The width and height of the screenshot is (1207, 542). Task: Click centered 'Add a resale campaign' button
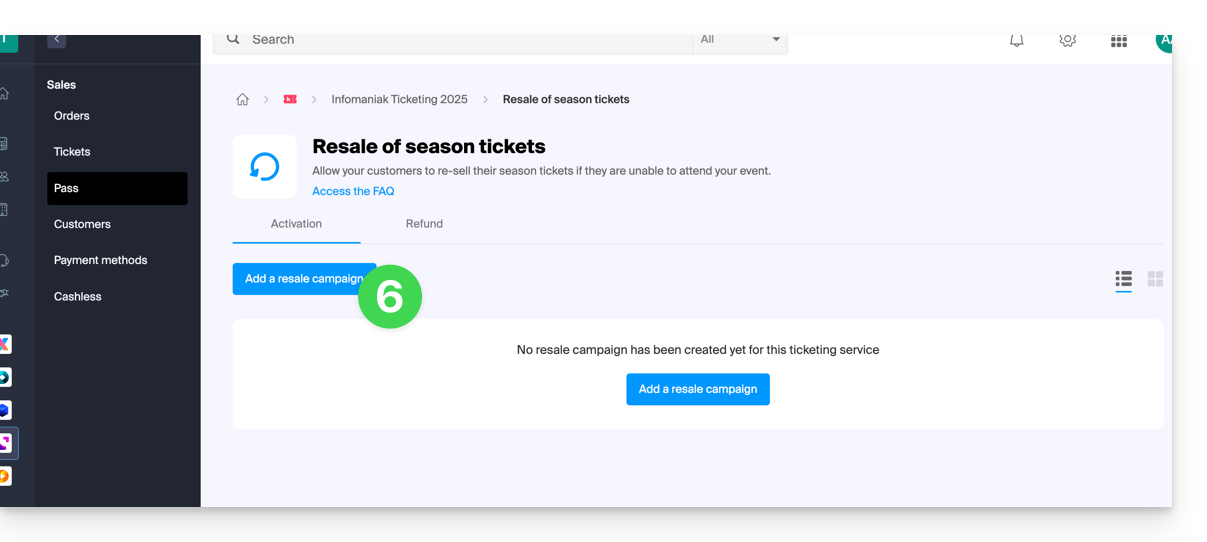(698, 389)
